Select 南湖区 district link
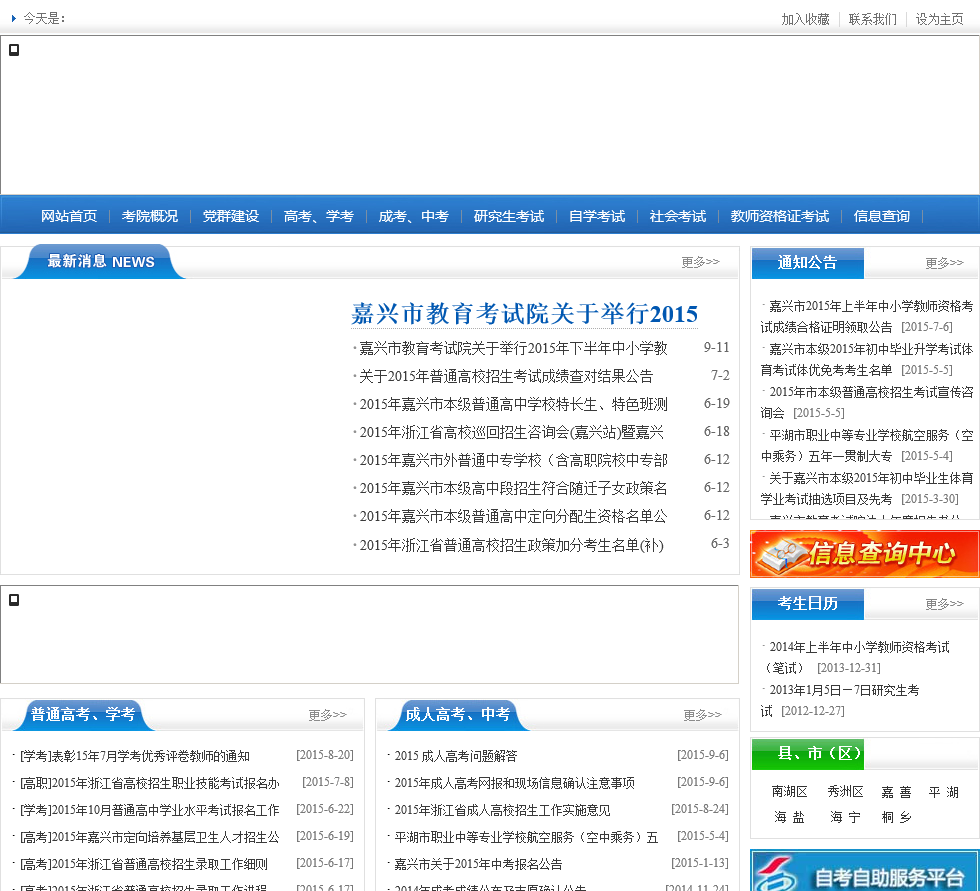 click(x=789, y=792)
